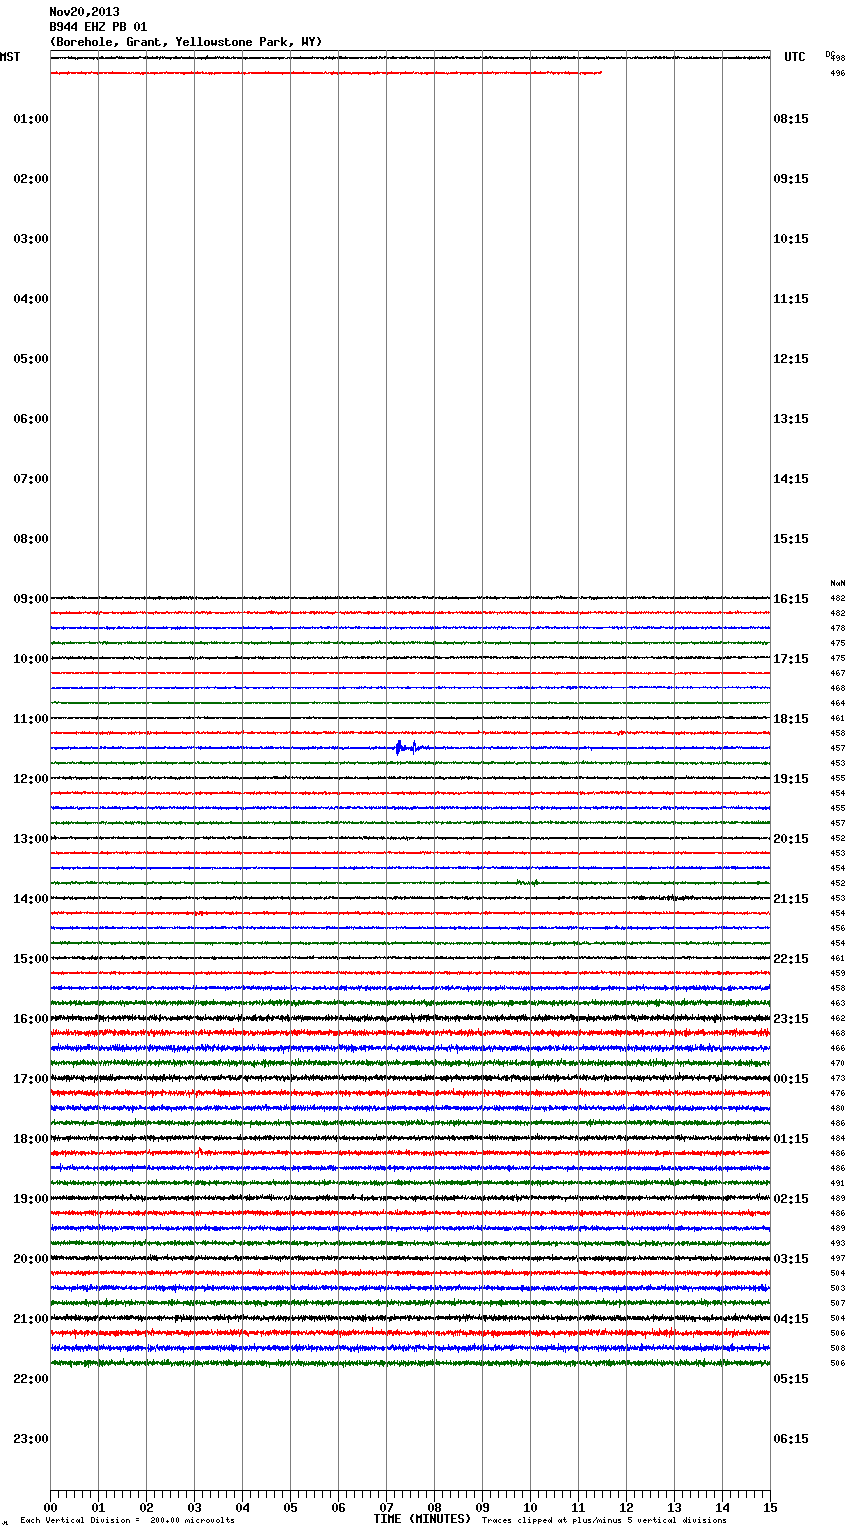Click the seismic spike on the 11:30 blue trace
The width and height of the screenshot is (850, 1534).
pyautogui.click(x=399, y=747)
